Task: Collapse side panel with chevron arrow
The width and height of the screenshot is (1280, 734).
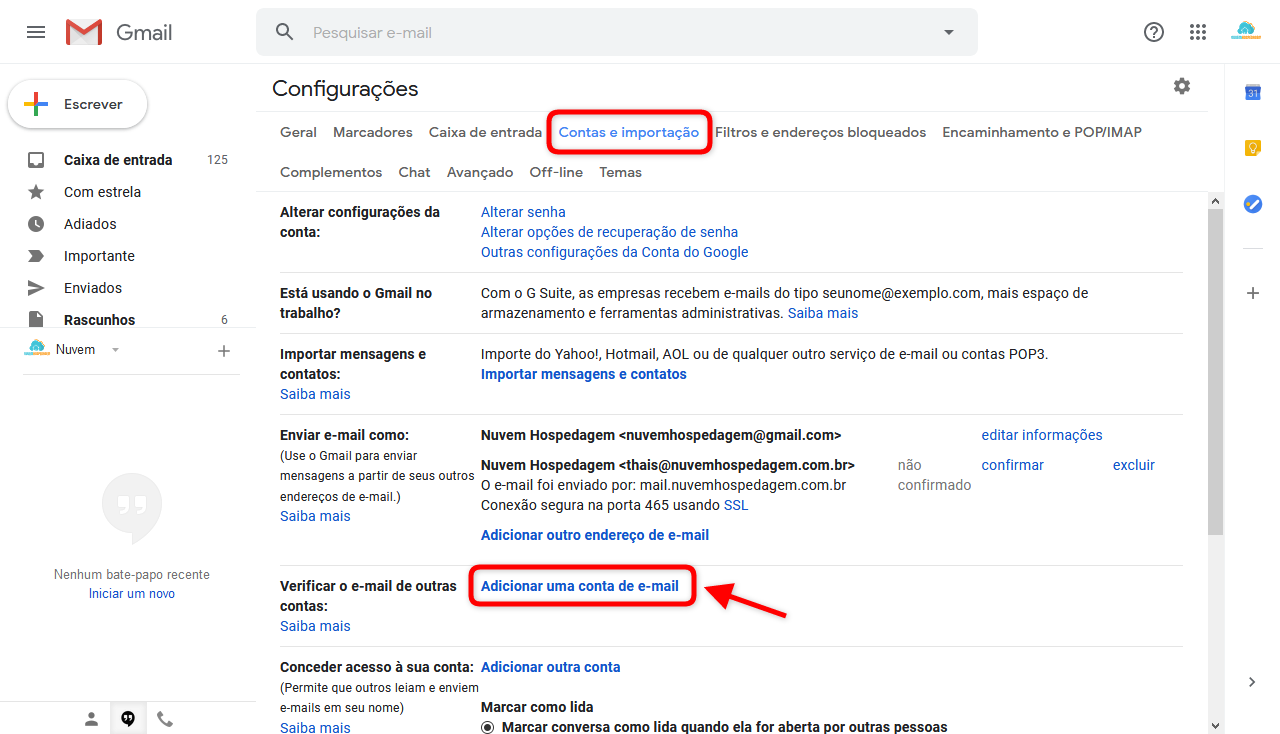Action: click(x=1252, y=682)
